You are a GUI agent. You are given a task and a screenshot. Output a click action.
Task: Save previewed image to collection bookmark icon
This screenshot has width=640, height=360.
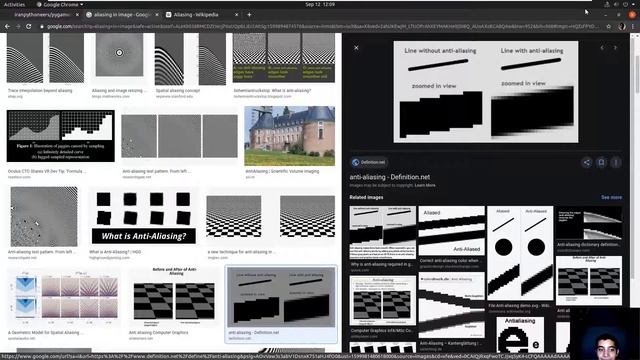601,162
